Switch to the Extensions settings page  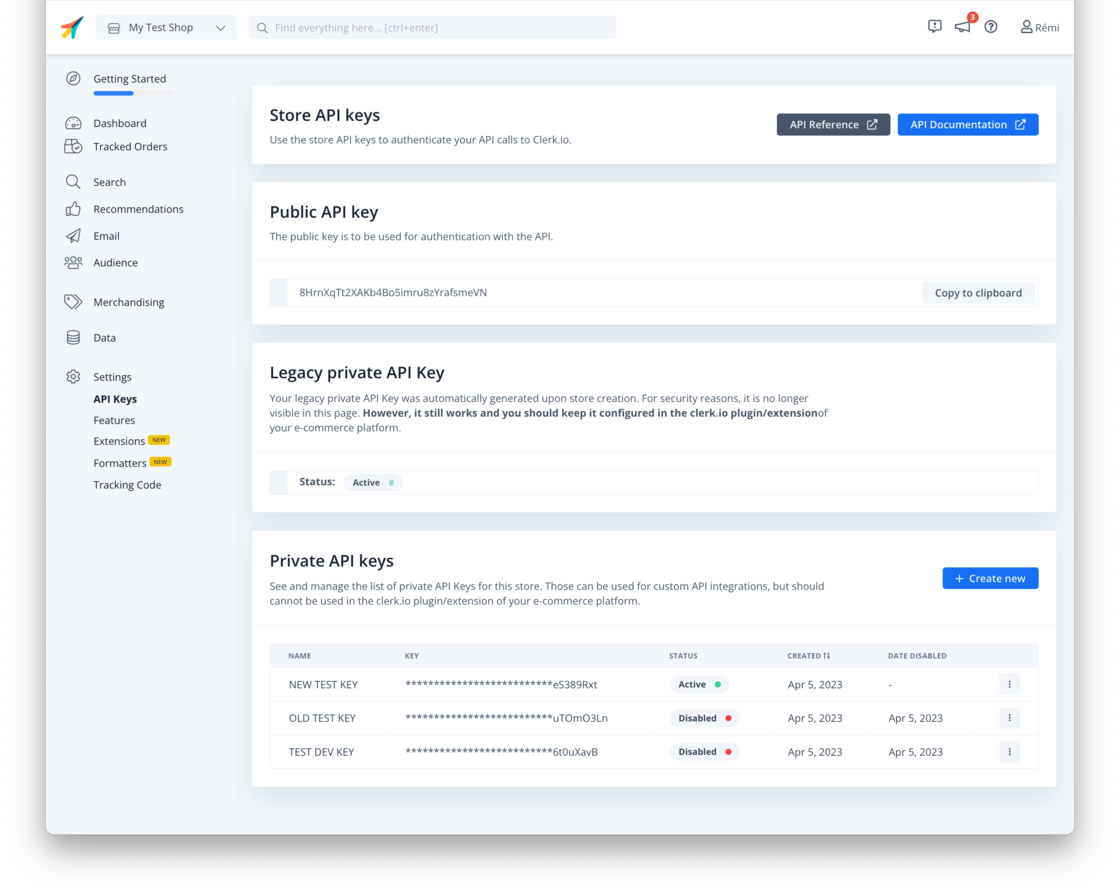pyautogui.click(x=117, y=440)
